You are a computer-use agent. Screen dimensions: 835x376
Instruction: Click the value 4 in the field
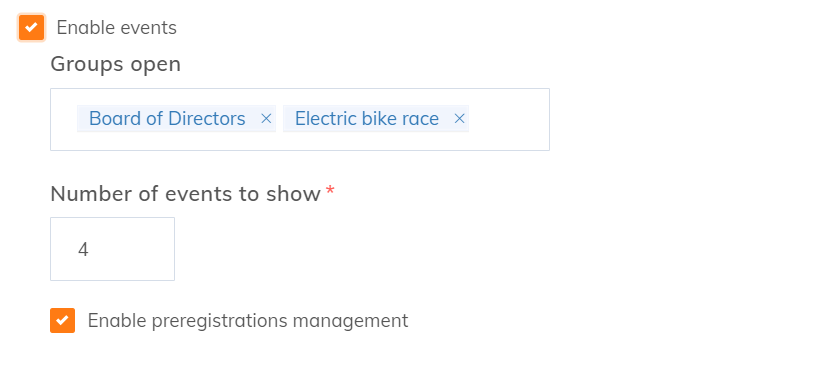coord(83,249)
